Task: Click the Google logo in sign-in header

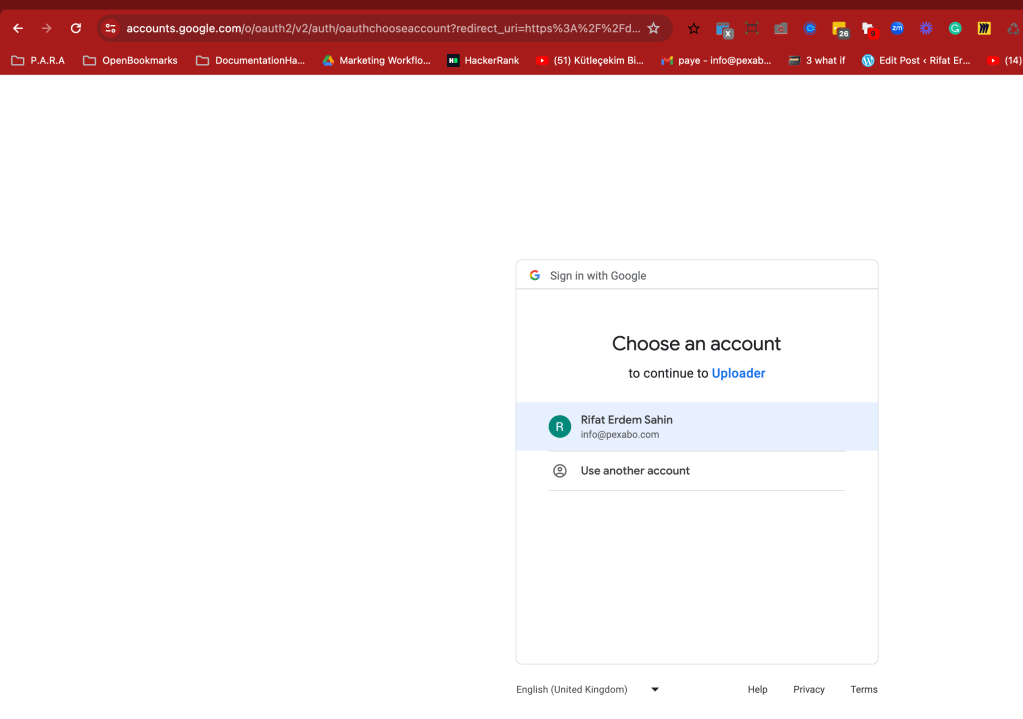Action: [x=534, y=275]
